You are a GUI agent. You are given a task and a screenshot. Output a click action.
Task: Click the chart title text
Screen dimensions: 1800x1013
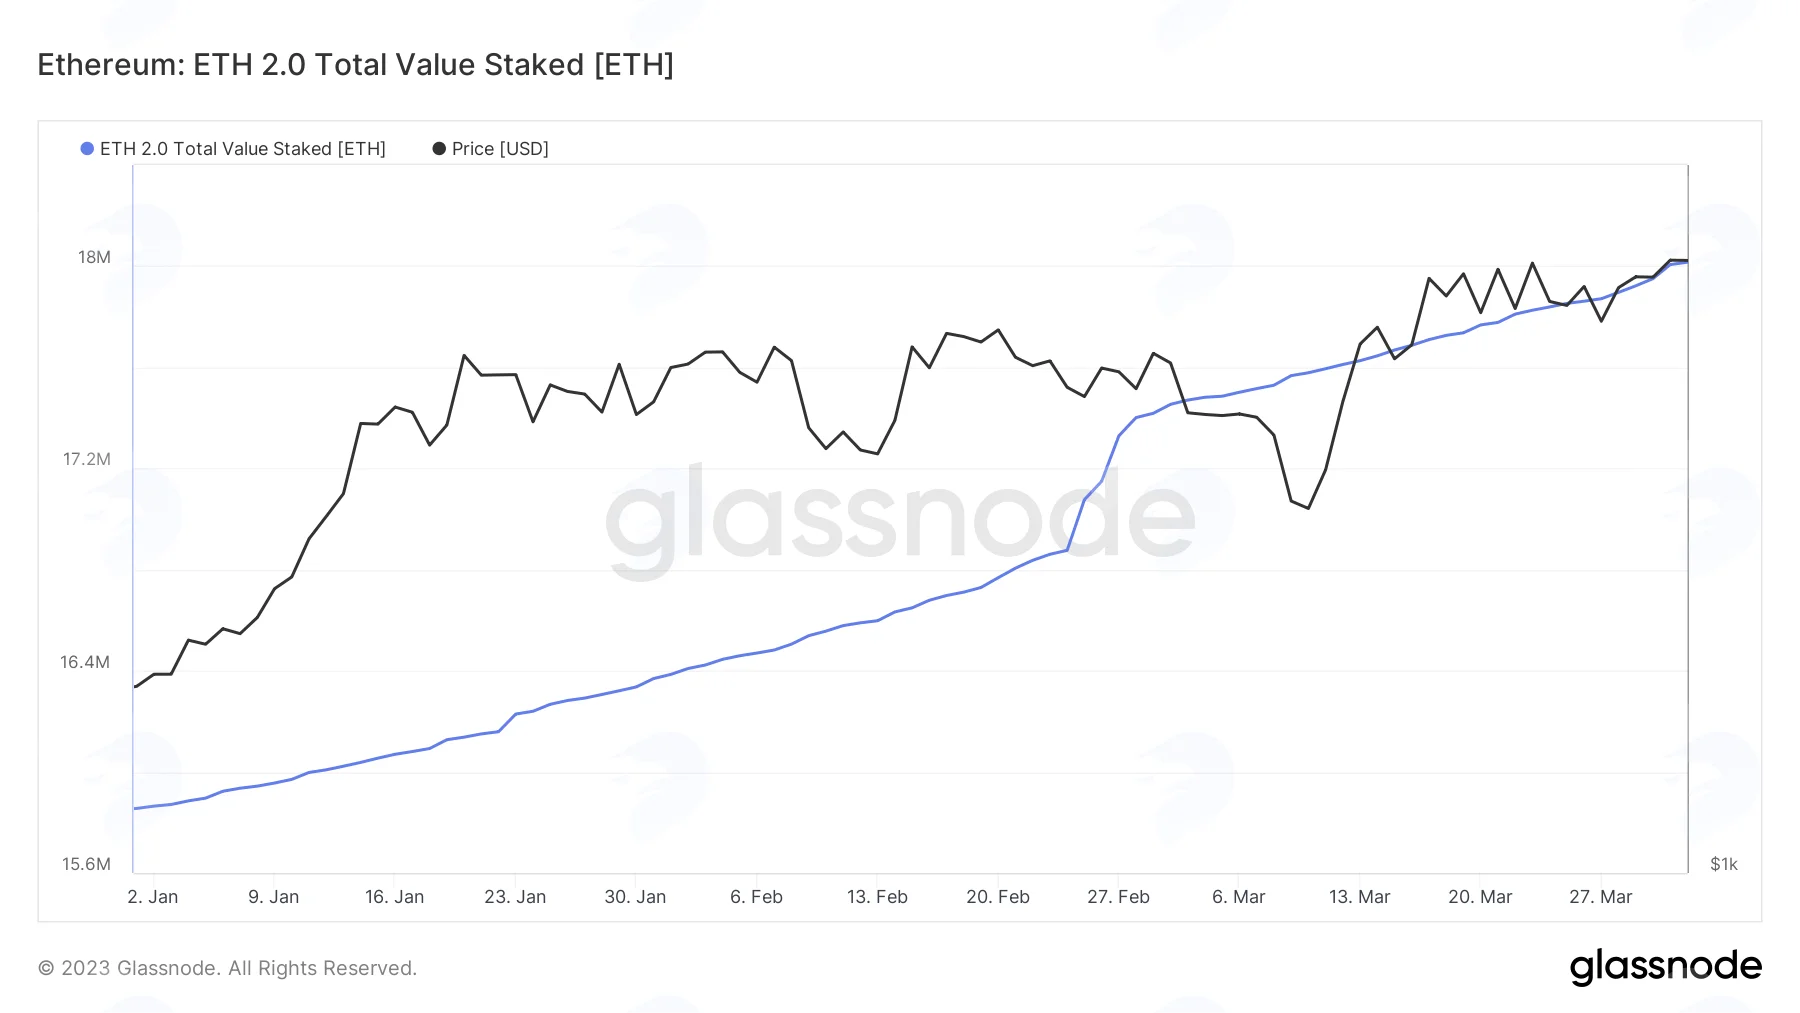355,65
